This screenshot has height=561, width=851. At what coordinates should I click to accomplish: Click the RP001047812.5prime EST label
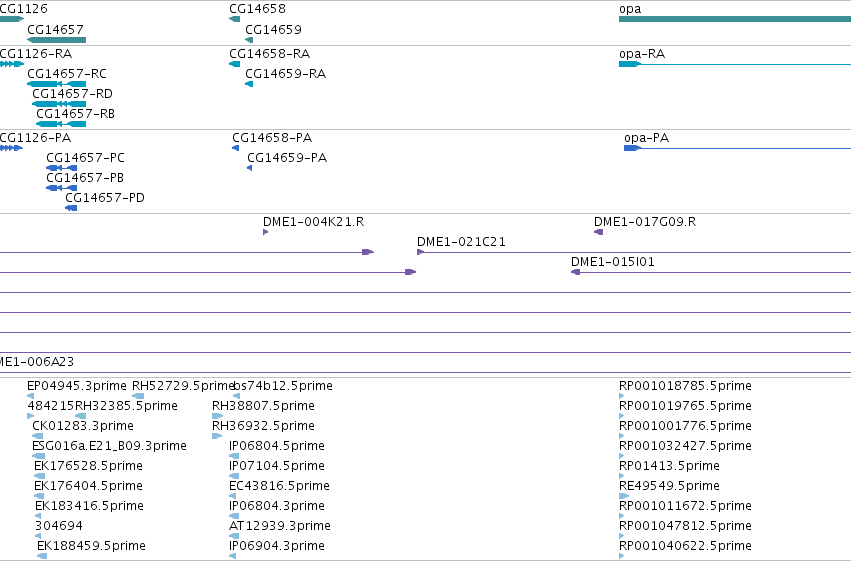click(x=685, y=526)
